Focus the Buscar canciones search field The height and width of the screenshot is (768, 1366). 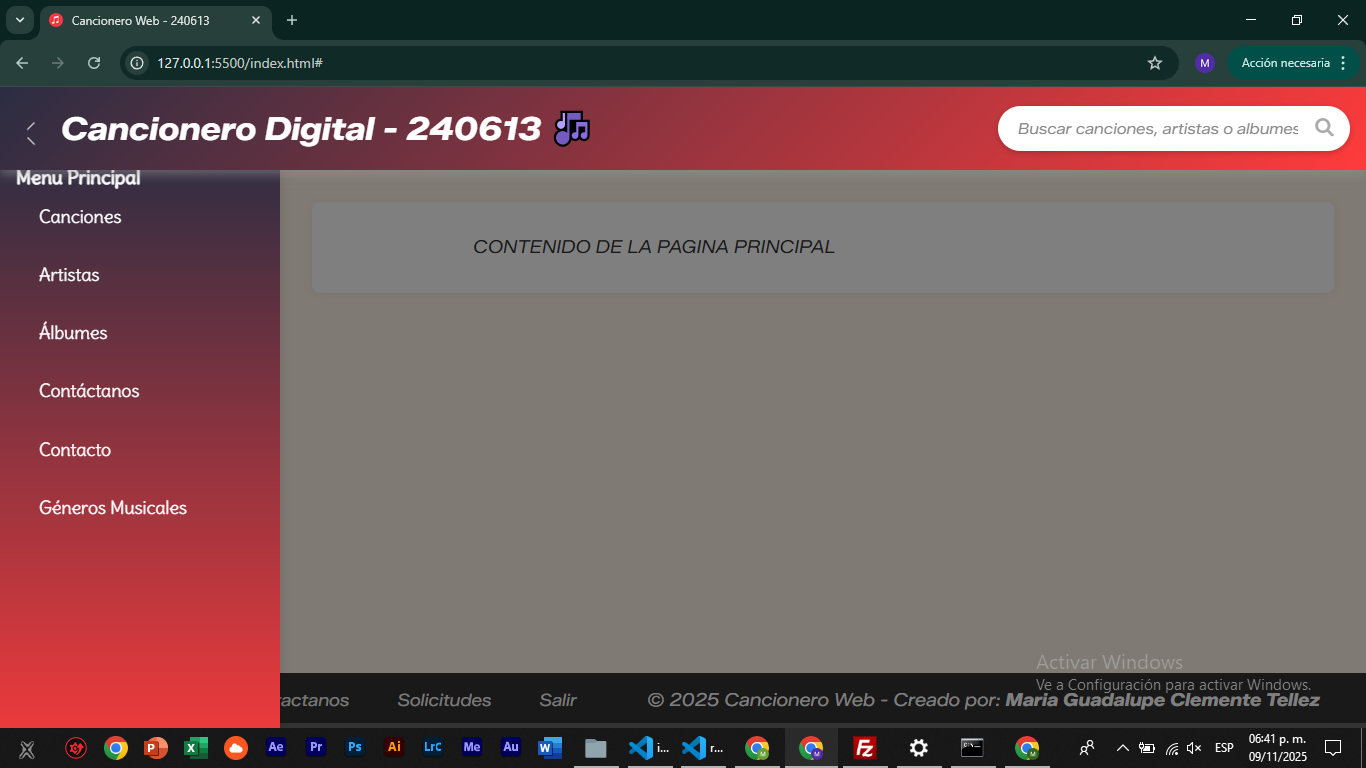1157,129
